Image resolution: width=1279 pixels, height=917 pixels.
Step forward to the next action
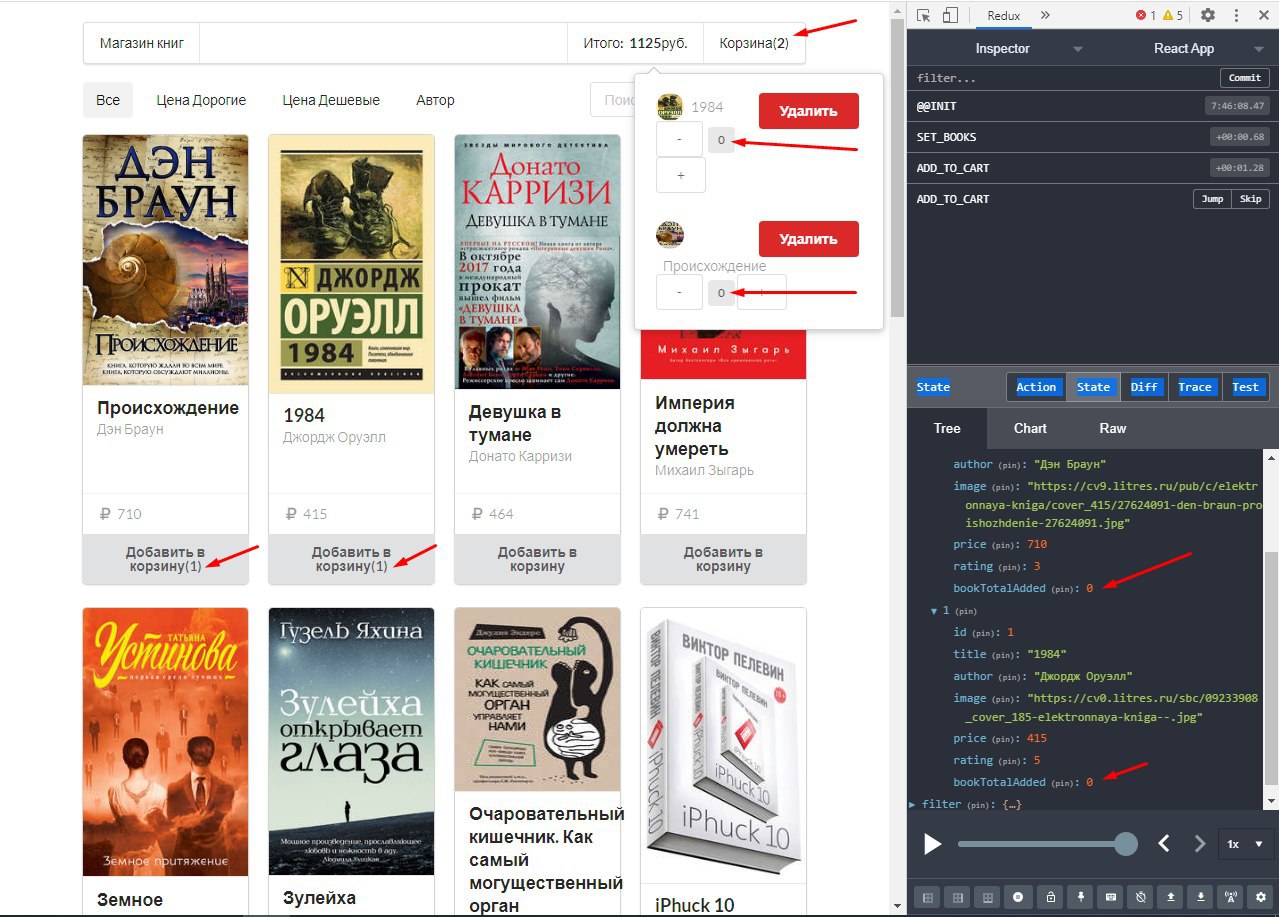pyautogui.click(x=1200, y=843)
